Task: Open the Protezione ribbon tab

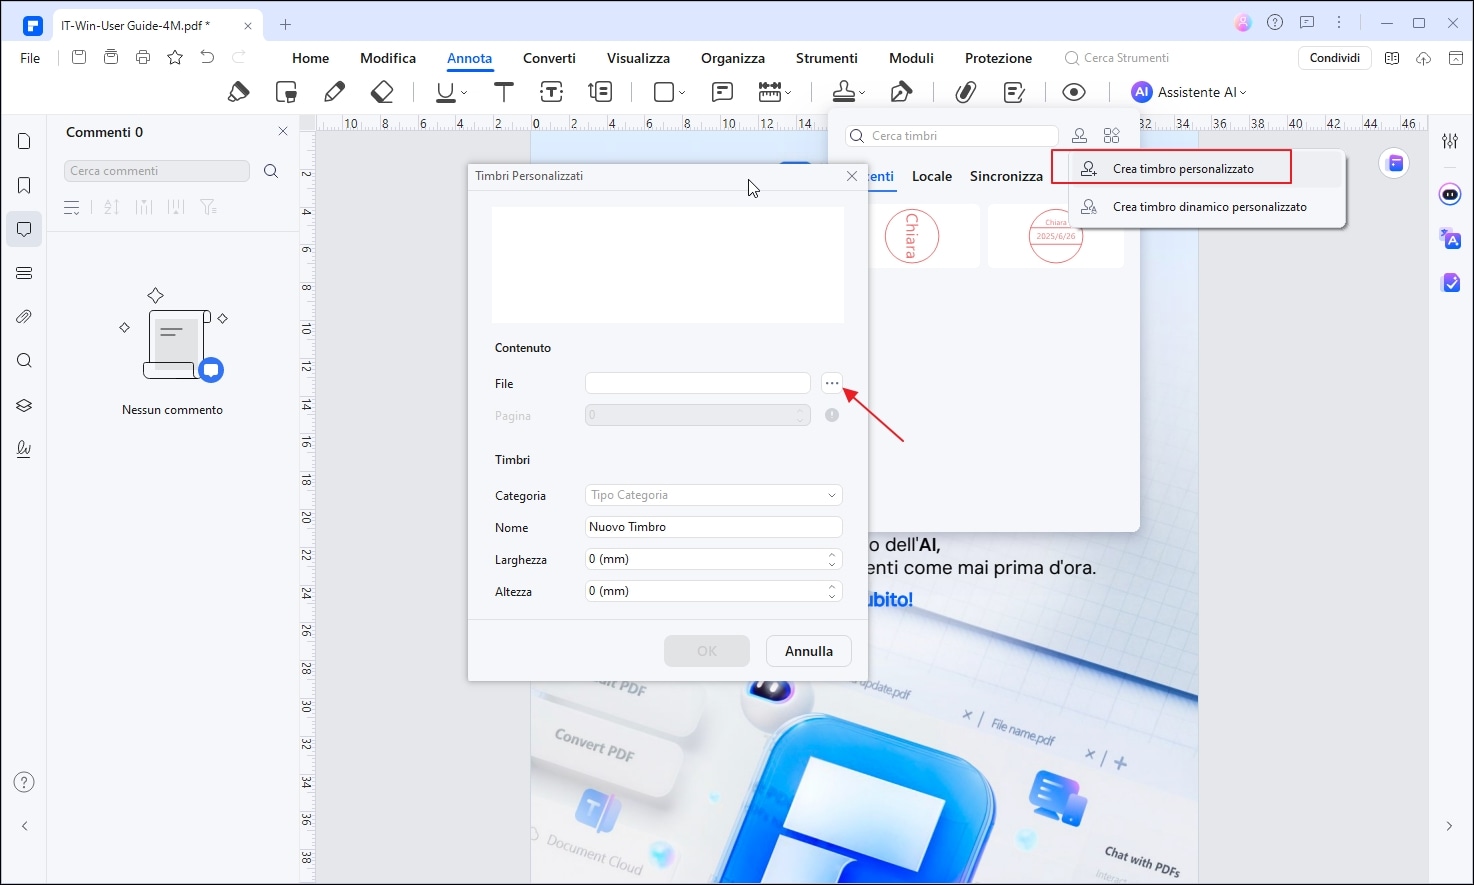Action: [998, 58]
